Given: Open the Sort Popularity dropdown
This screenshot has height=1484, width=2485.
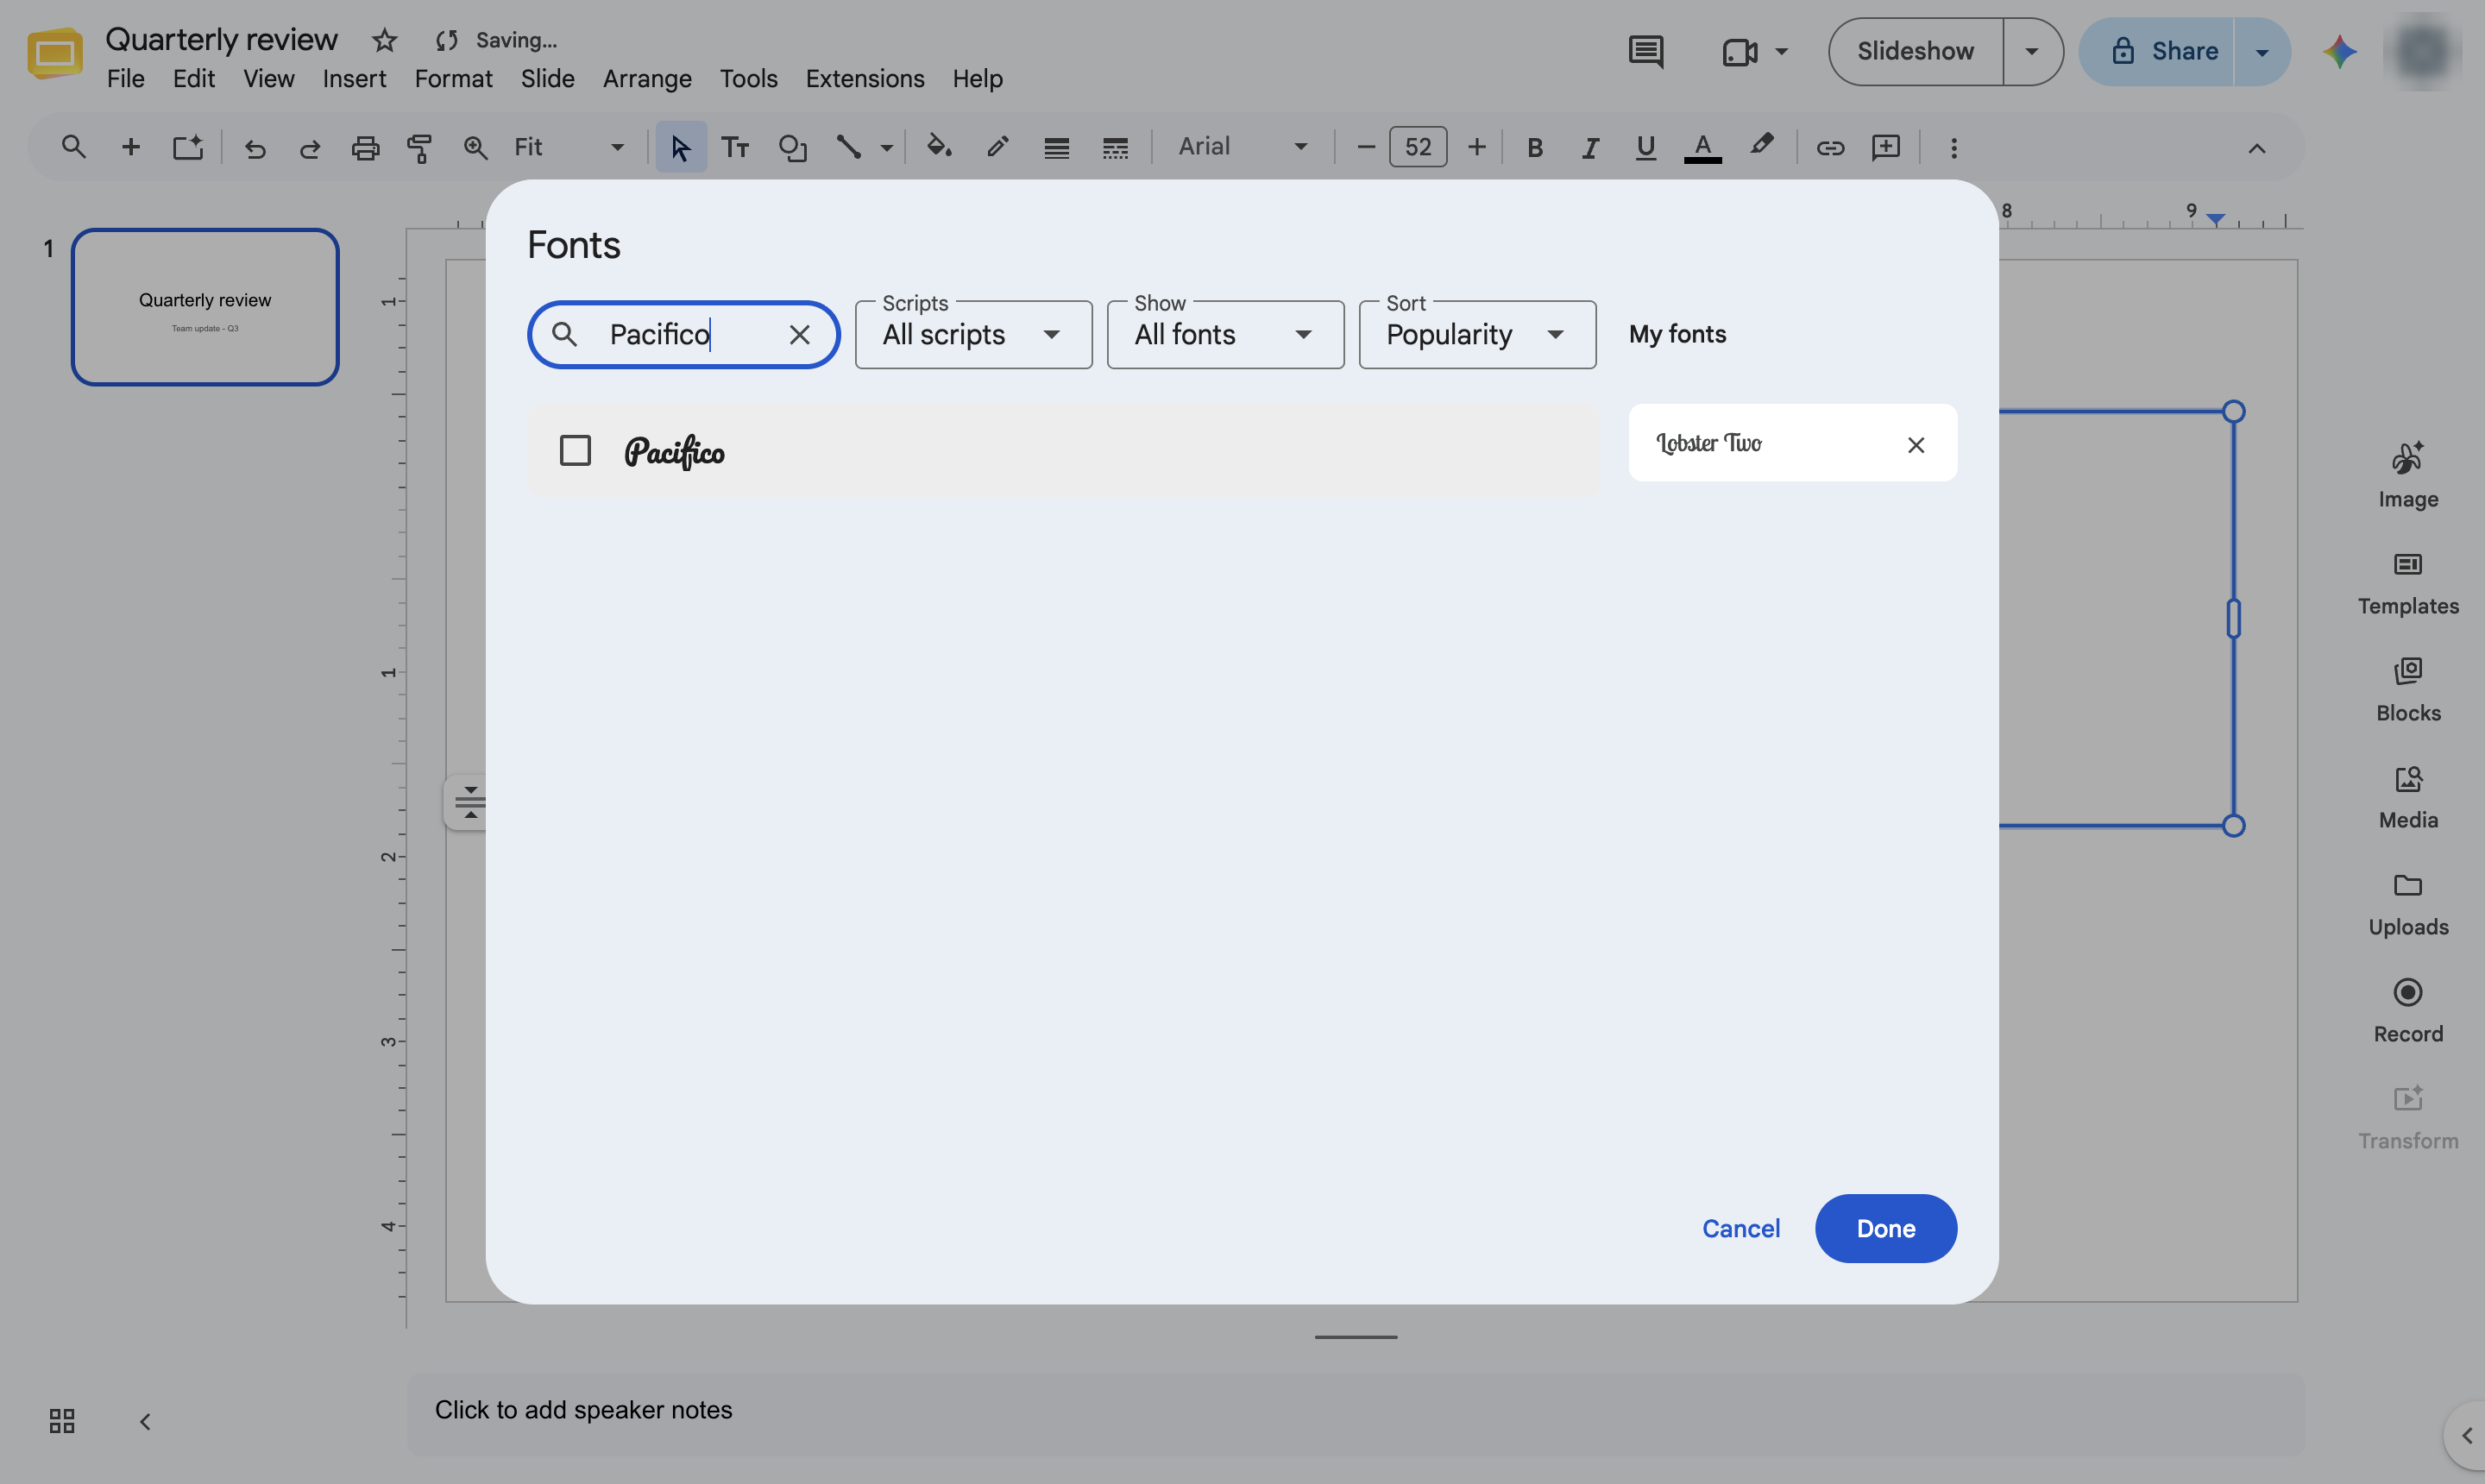Looking at the screenshot, I should 1477,335.
